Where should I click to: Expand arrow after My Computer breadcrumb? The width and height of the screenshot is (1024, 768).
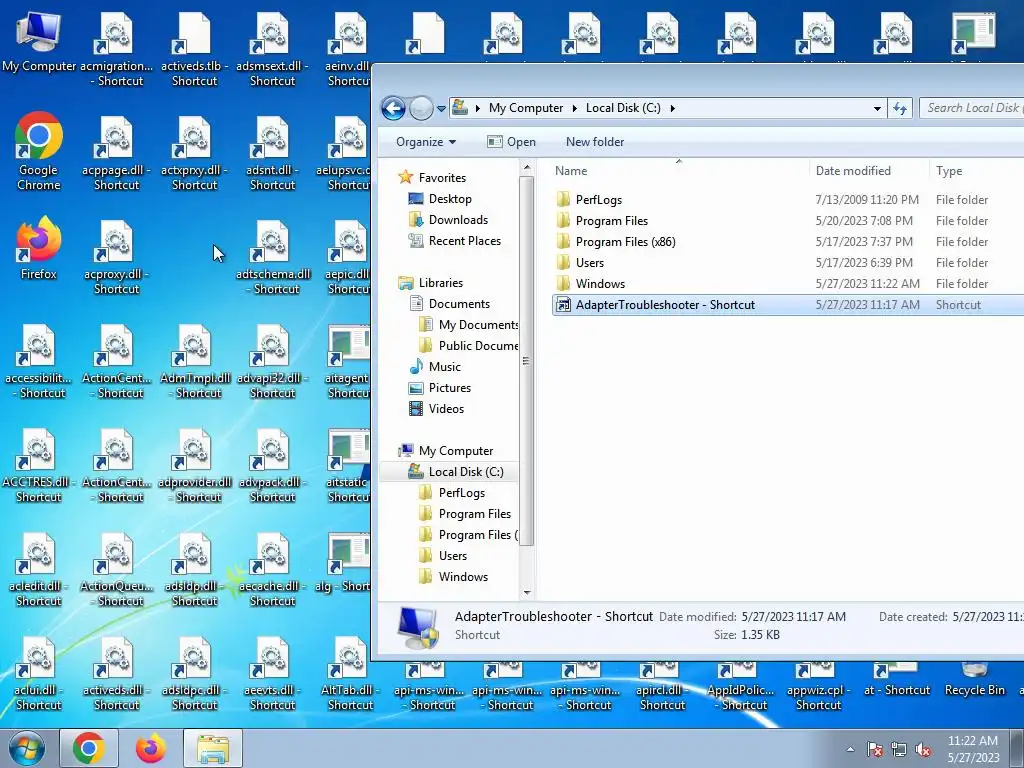pyautogui.click(x=574, y=108)
